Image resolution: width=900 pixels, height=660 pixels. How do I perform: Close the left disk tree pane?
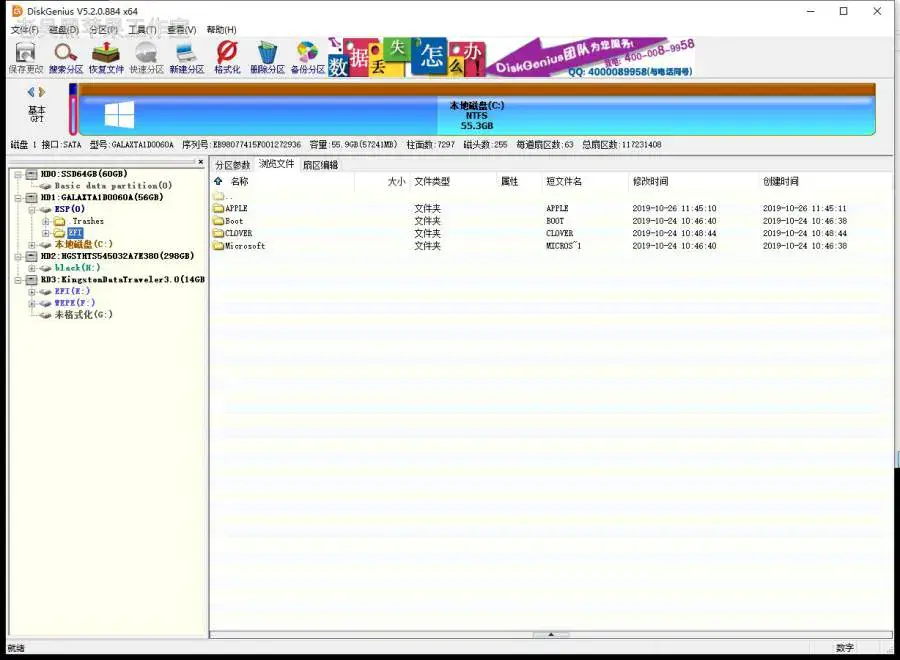coord(201,162)
